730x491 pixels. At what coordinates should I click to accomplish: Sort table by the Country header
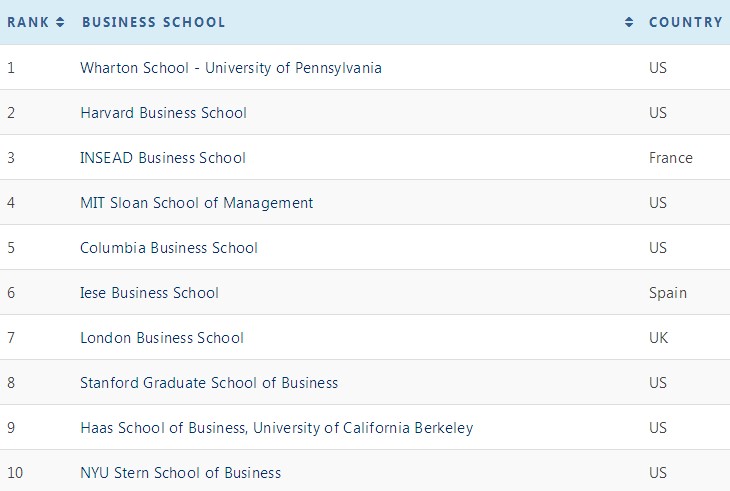pyautogui.click(x=685, y=22)
